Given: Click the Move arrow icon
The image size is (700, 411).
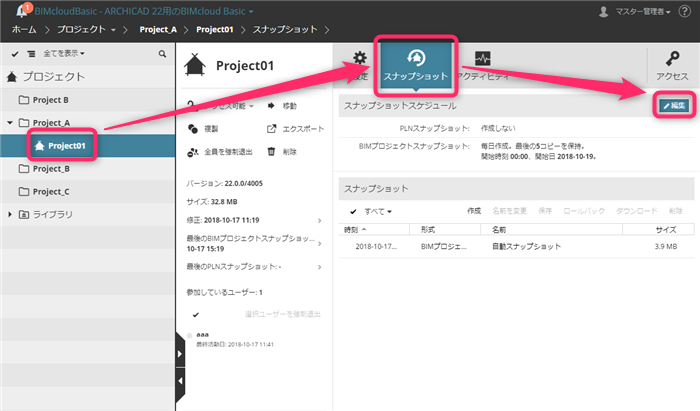Looking at the screenshot, I should (x=271, y=106).
